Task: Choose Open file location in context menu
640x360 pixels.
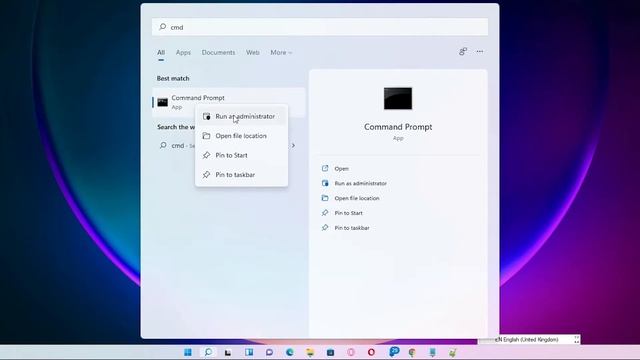Action: (241, 136)
